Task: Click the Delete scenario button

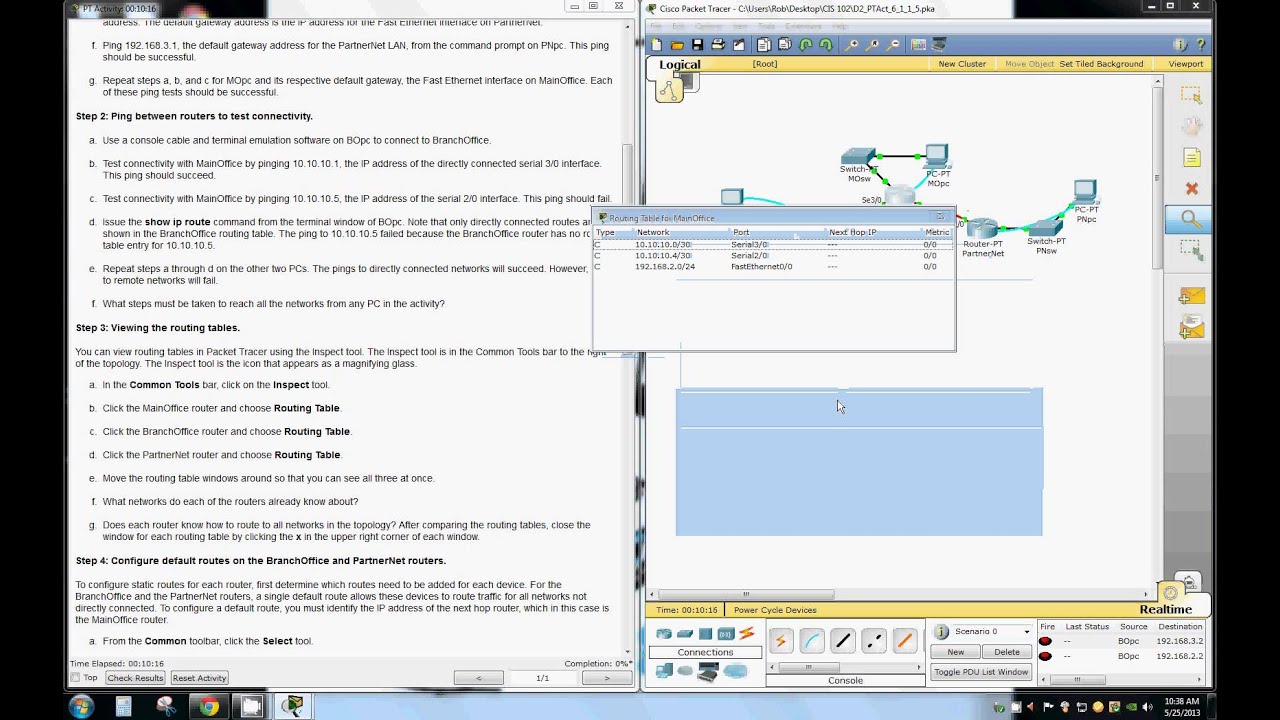Action: click(1007, 652)
